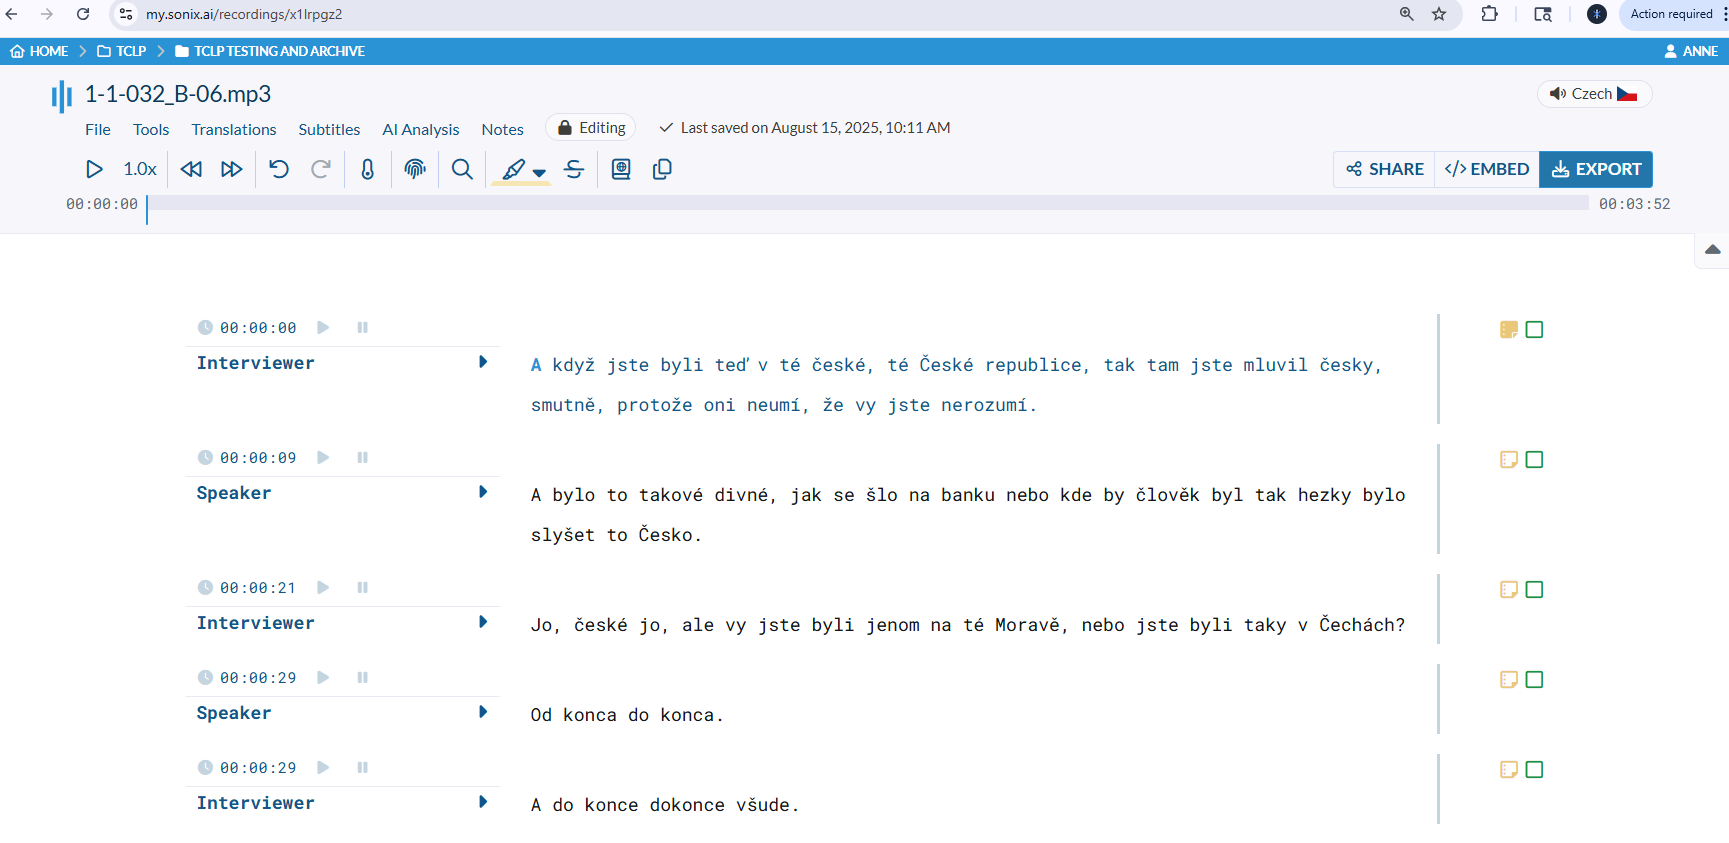Go to HOME in breadcrumb

pyautogui.click(x=39, y=51)
